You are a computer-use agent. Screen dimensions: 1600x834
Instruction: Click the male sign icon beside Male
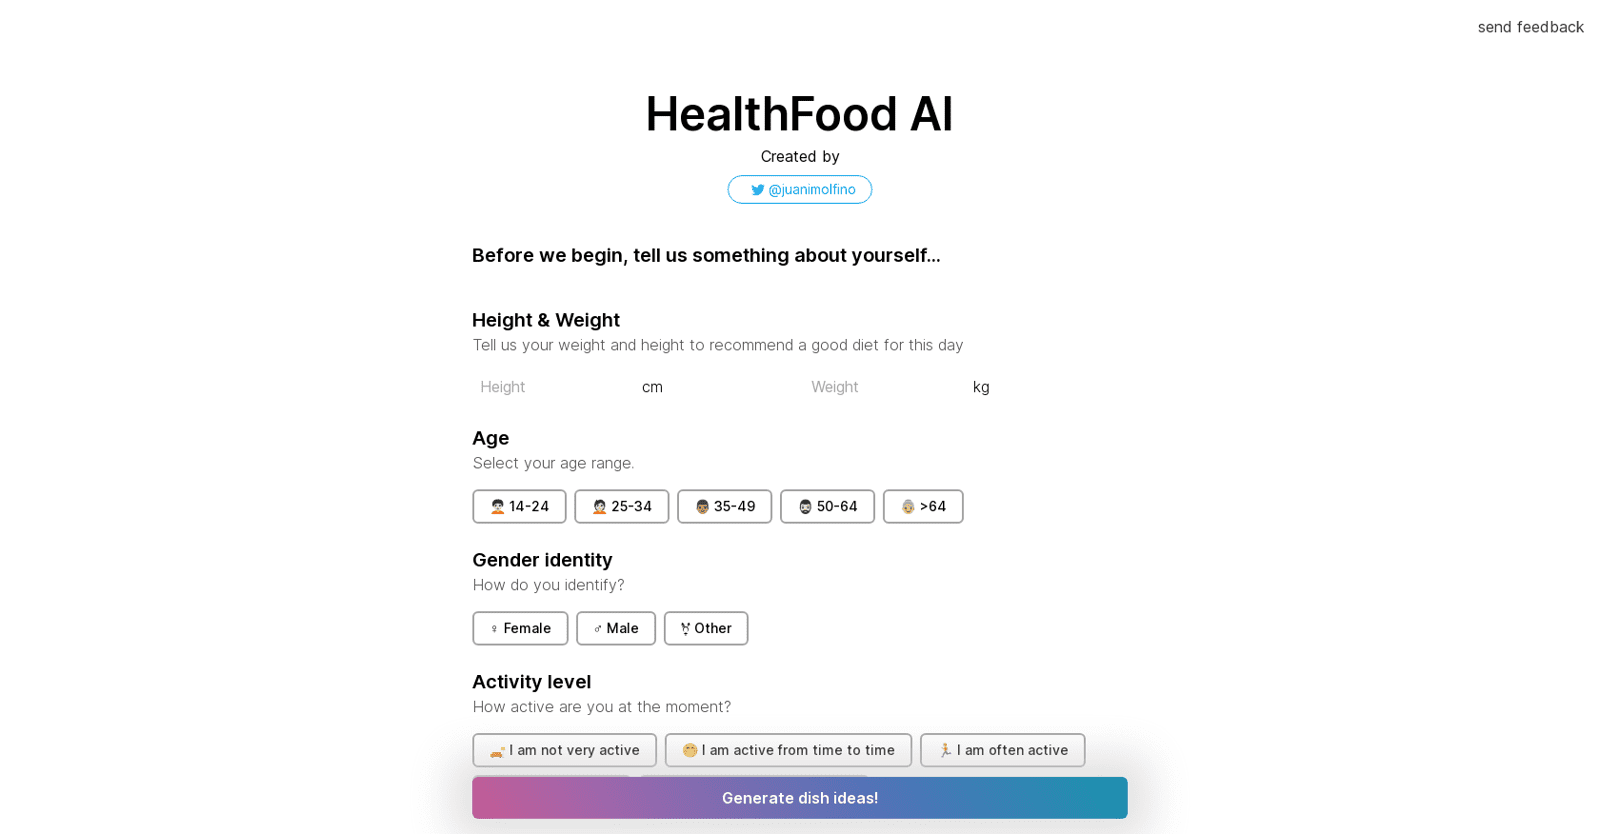pos(595,628)
